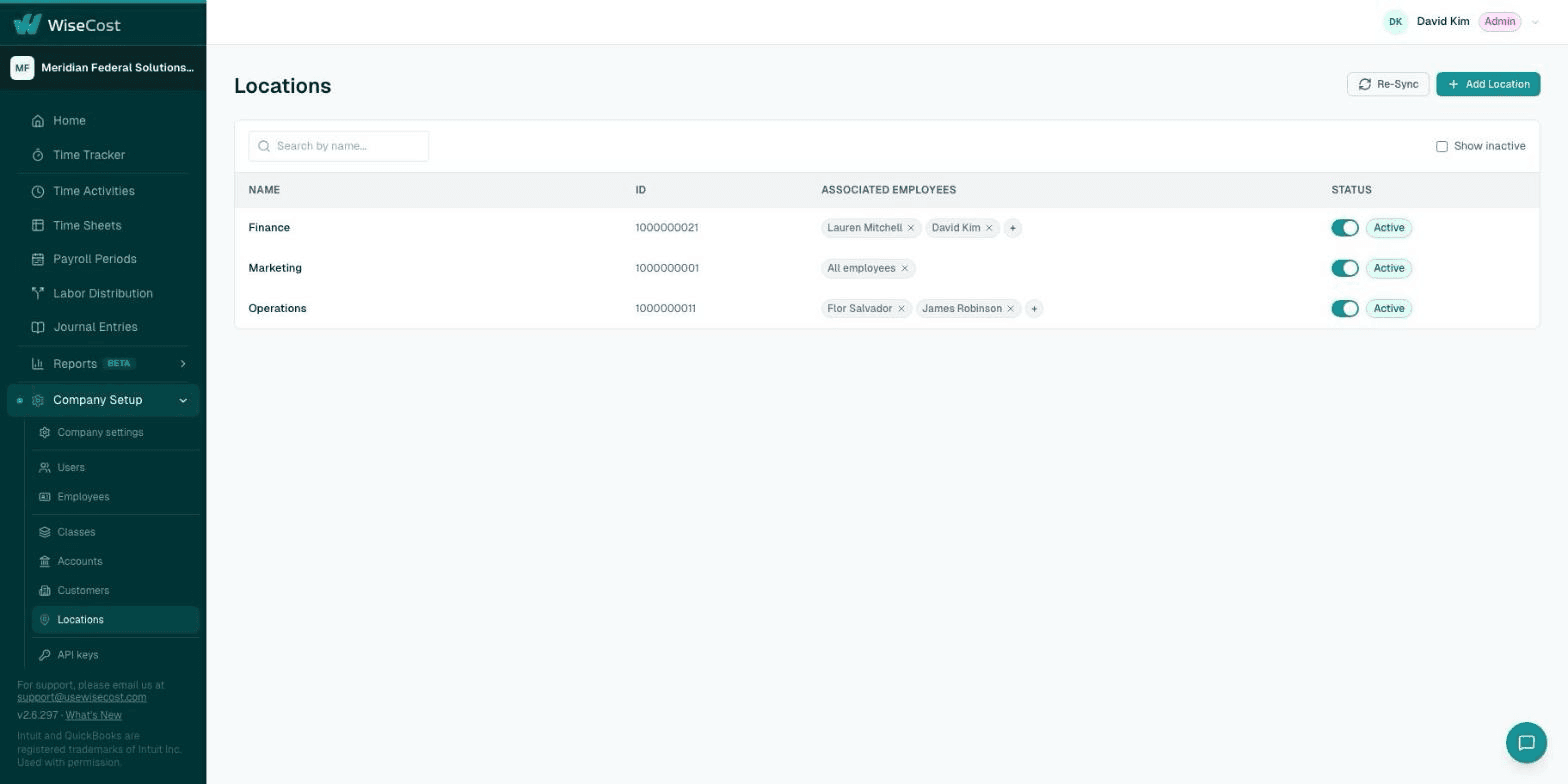Click the BETA badge next to Reports
Viewport: 1568px width, 784px height.
[x=119, y=364]
